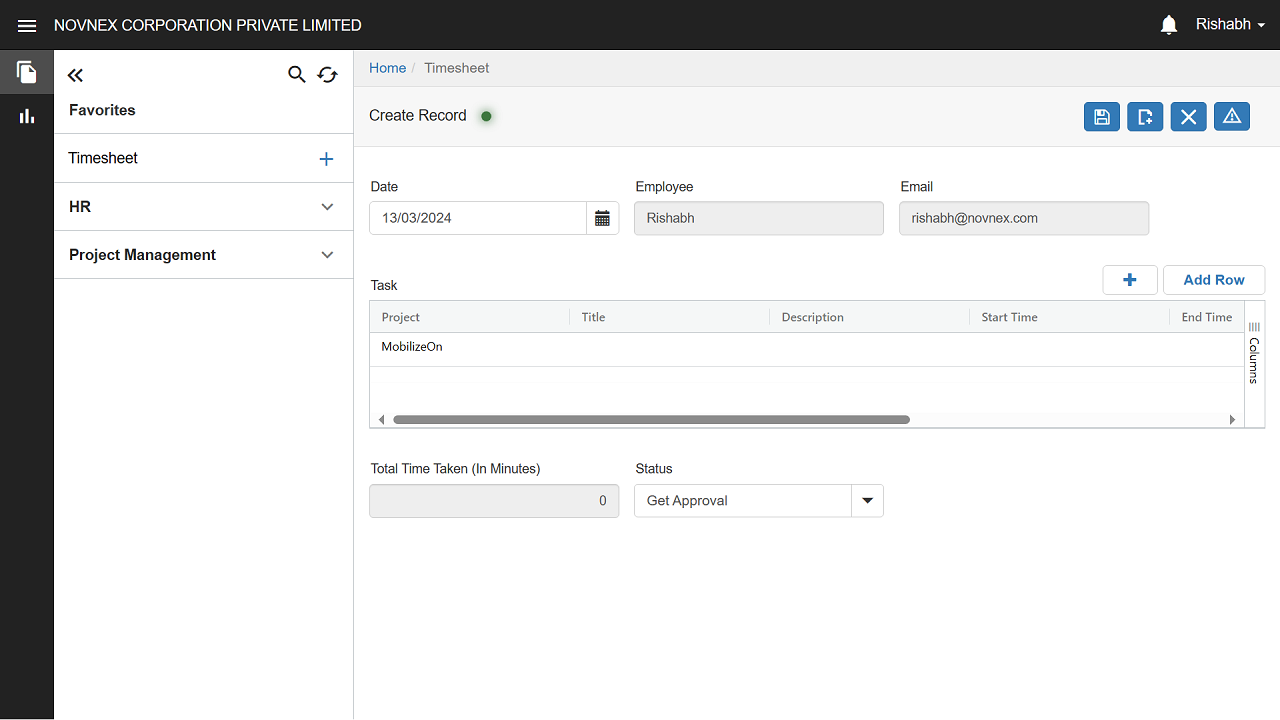
Task: Click the Add Row button
Action: [x=1213, y=280]
